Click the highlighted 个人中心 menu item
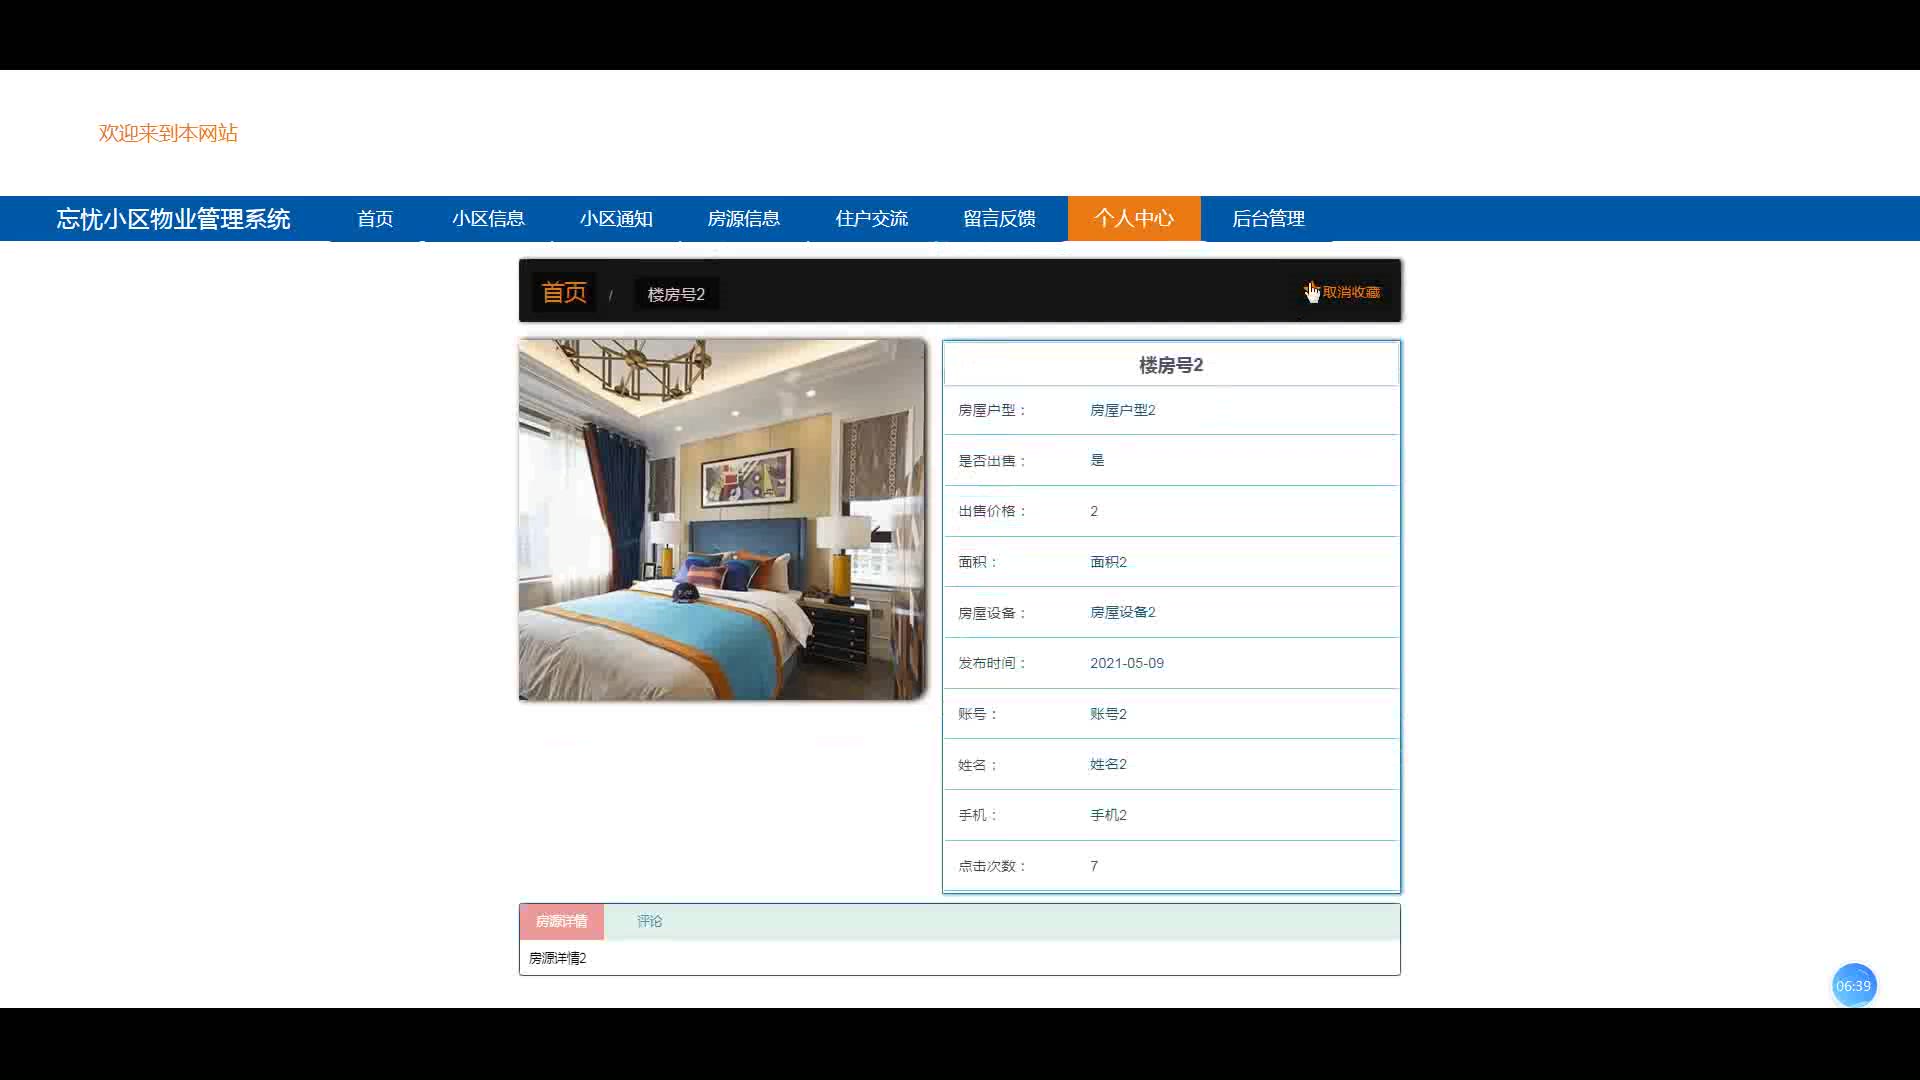Viewport: 1920px width, 1080px height. click(x=1133, y=219)
